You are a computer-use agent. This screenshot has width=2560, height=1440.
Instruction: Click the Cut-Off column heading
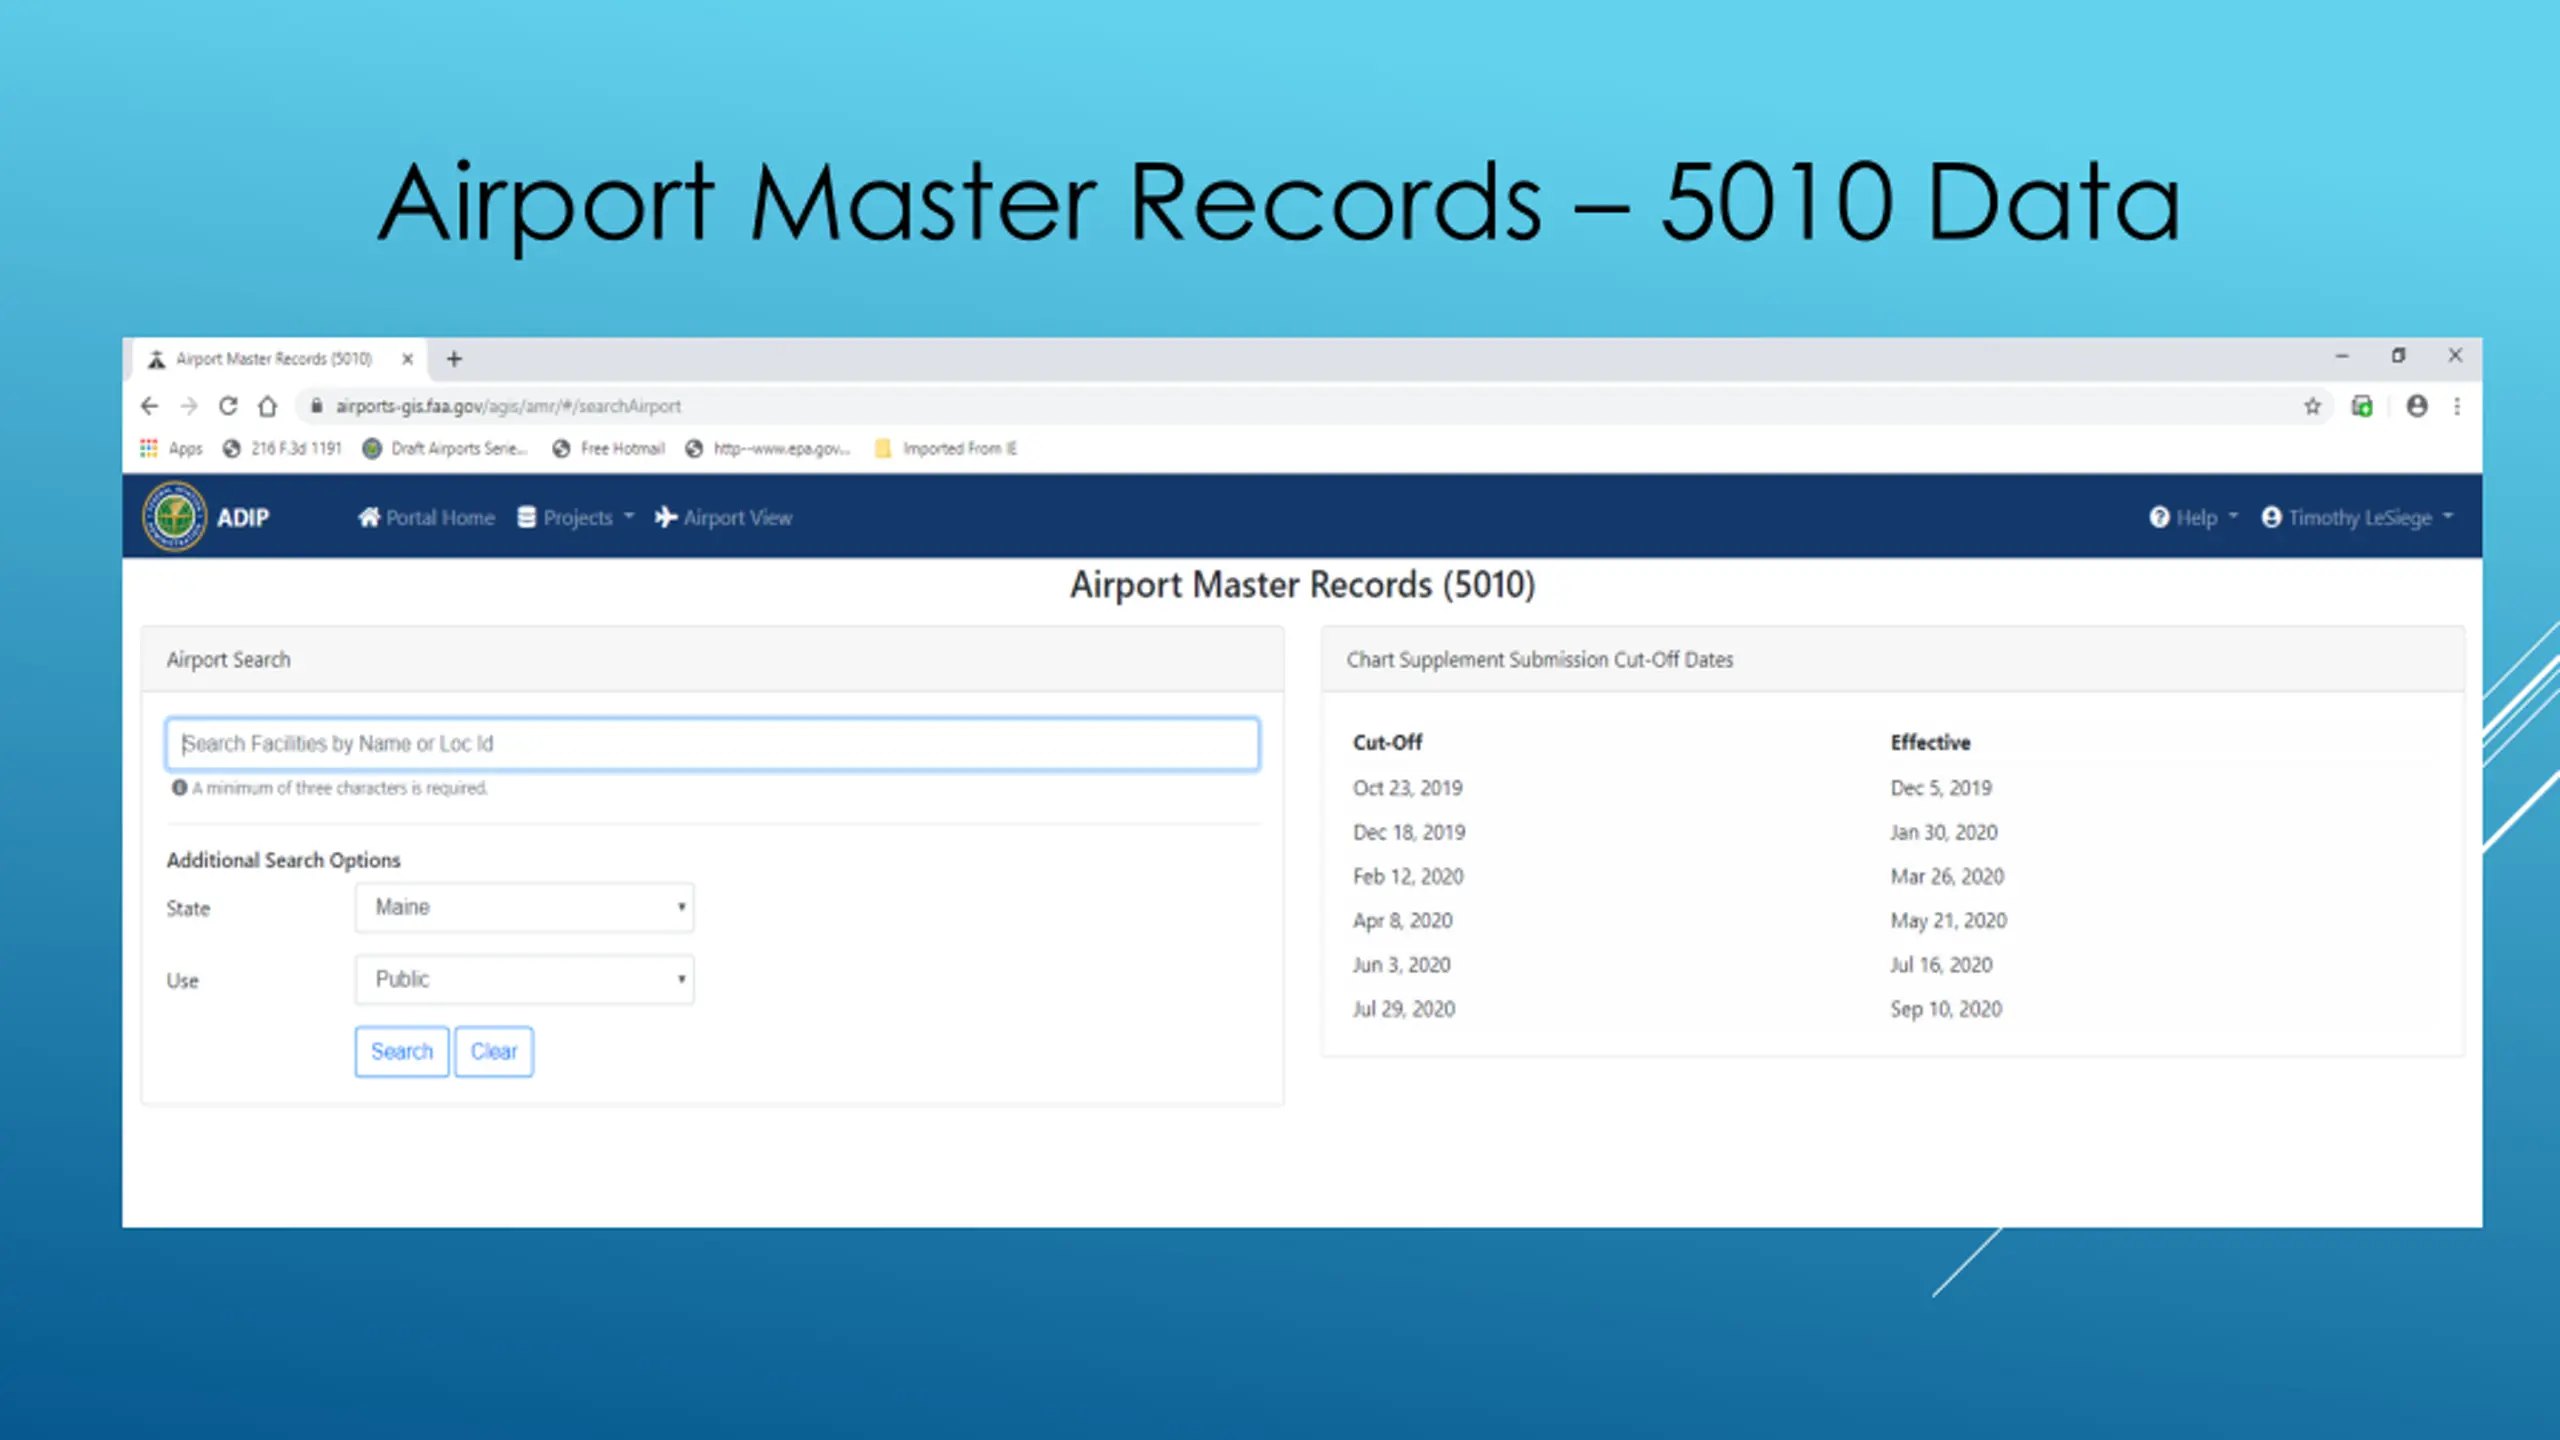tap(1387, 742)
